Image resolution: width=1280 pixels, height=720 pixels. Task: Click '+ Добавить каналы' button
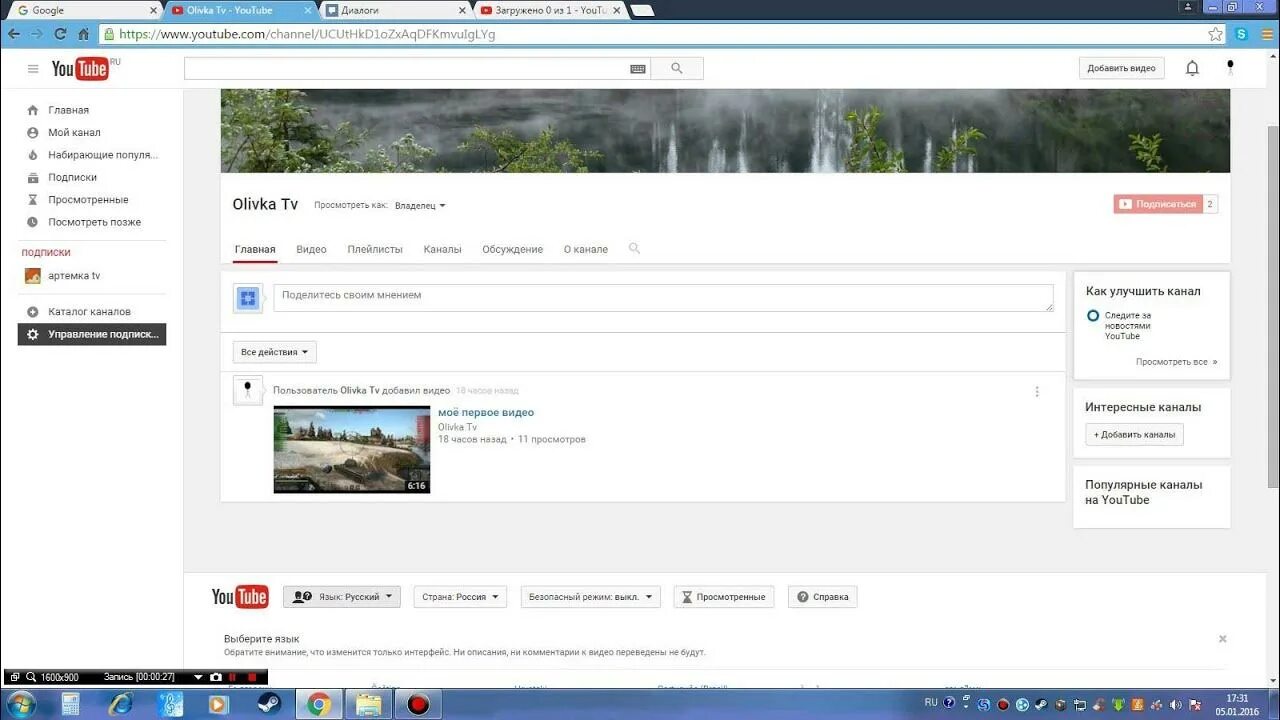[x=1134, y=435]
